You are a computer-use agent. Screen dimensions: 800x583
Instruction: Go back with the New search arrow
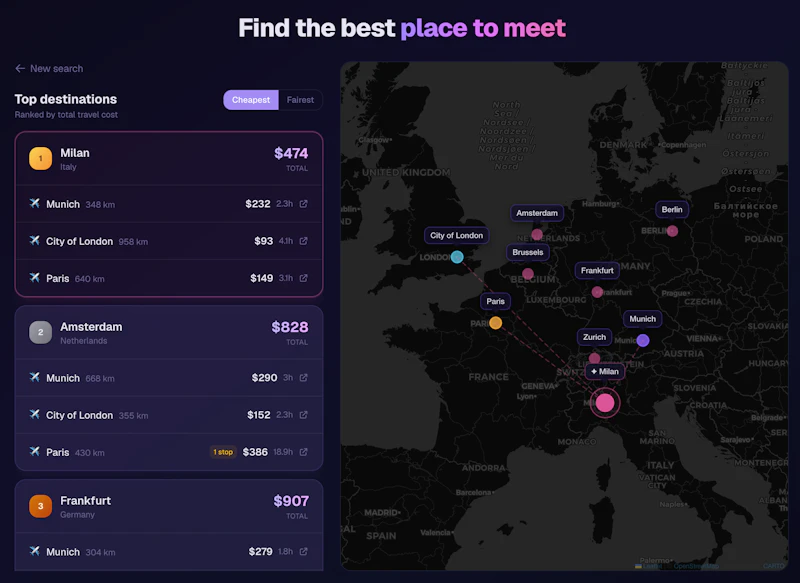(x=20, y=68)
